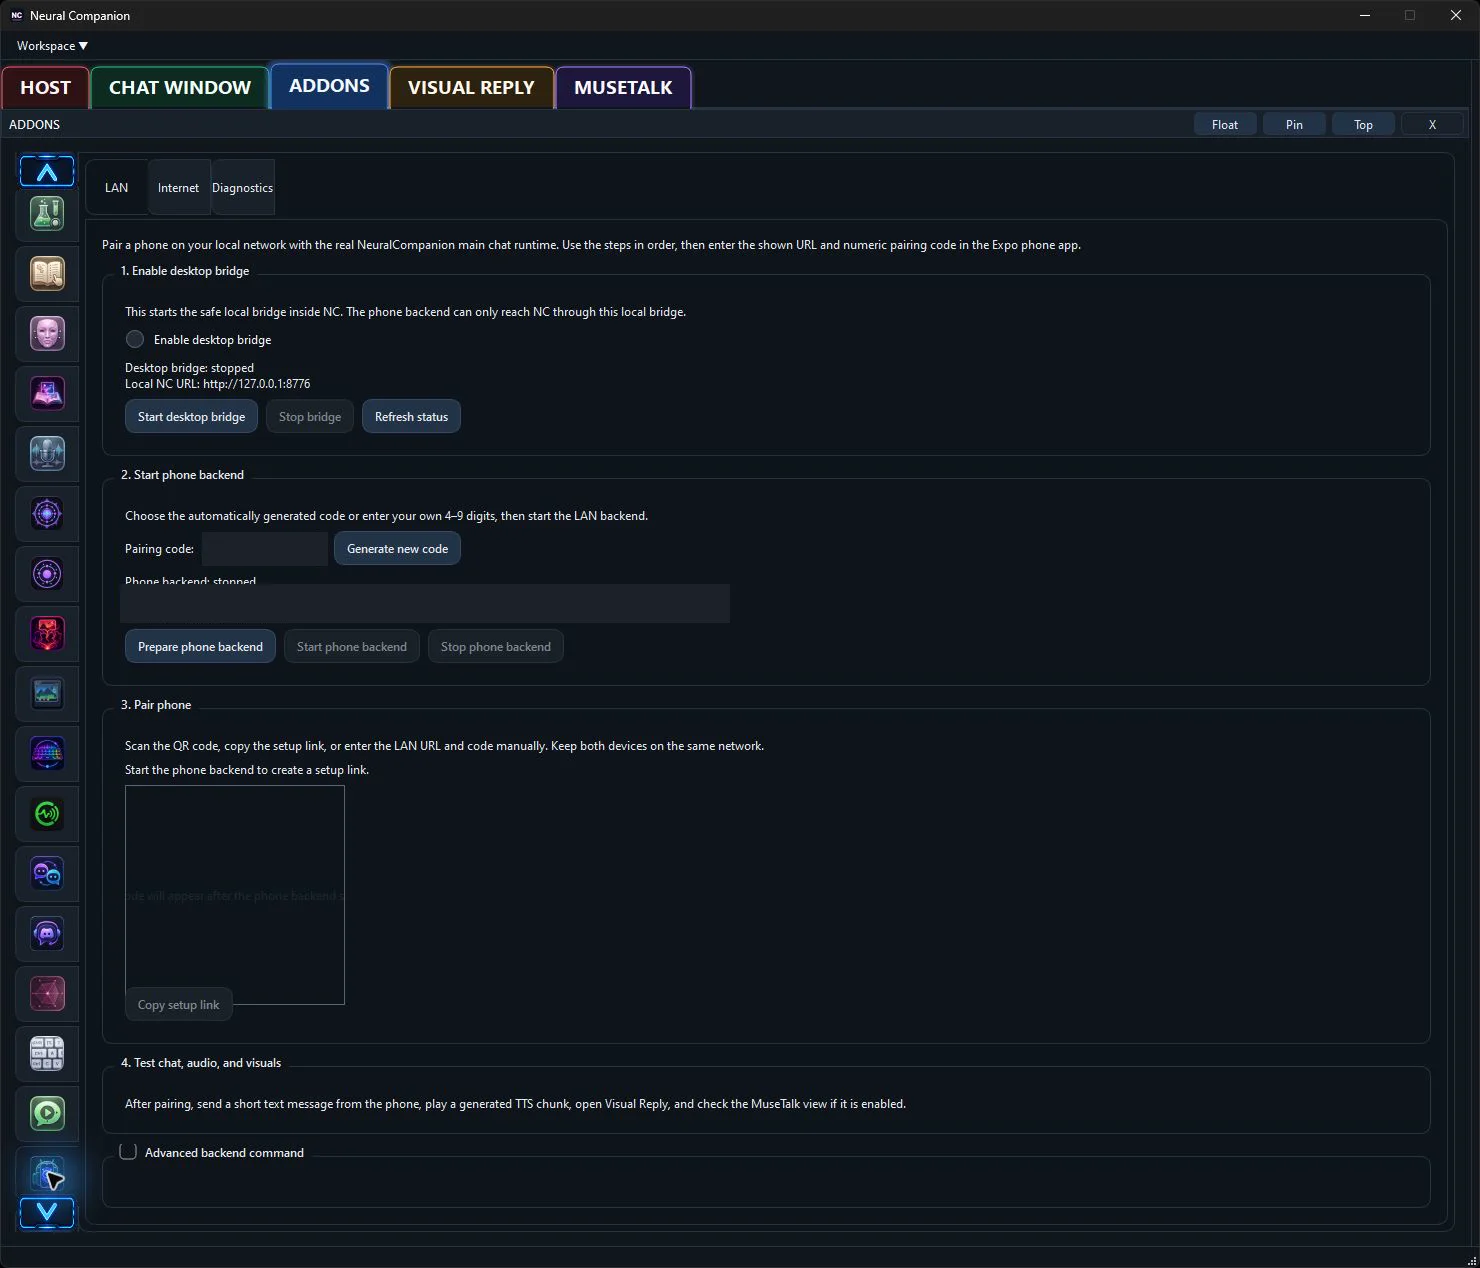The height and width of the screenshot is (1268, 1480).
Task: Click the Float panel button
Action: (x=1225, y=124)
